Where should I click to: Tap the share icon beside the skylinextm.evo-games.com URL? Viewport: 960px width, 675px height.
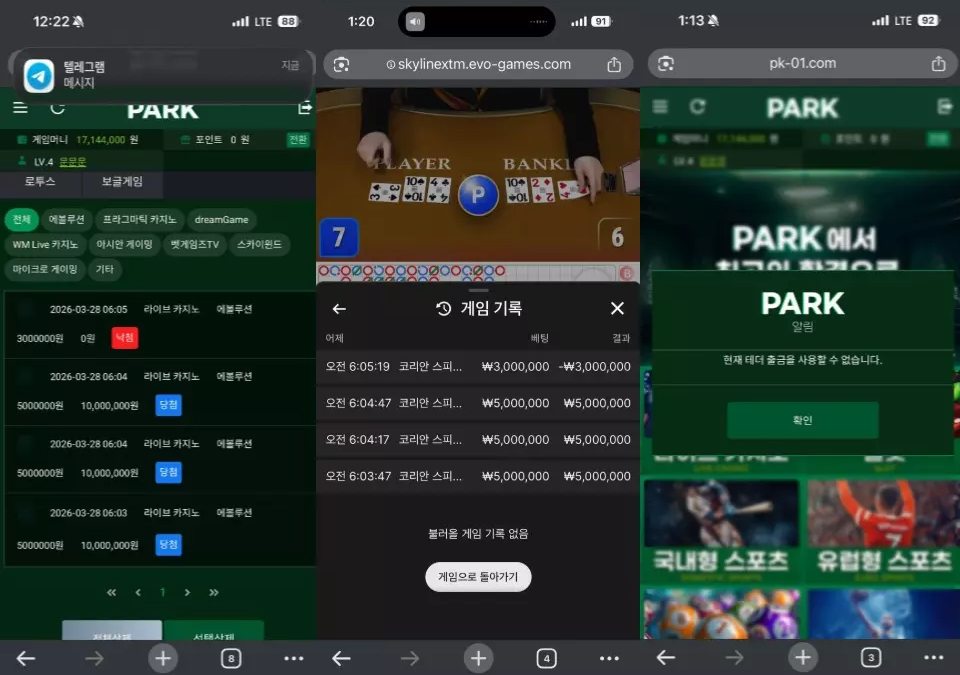[x=614, y=64]
